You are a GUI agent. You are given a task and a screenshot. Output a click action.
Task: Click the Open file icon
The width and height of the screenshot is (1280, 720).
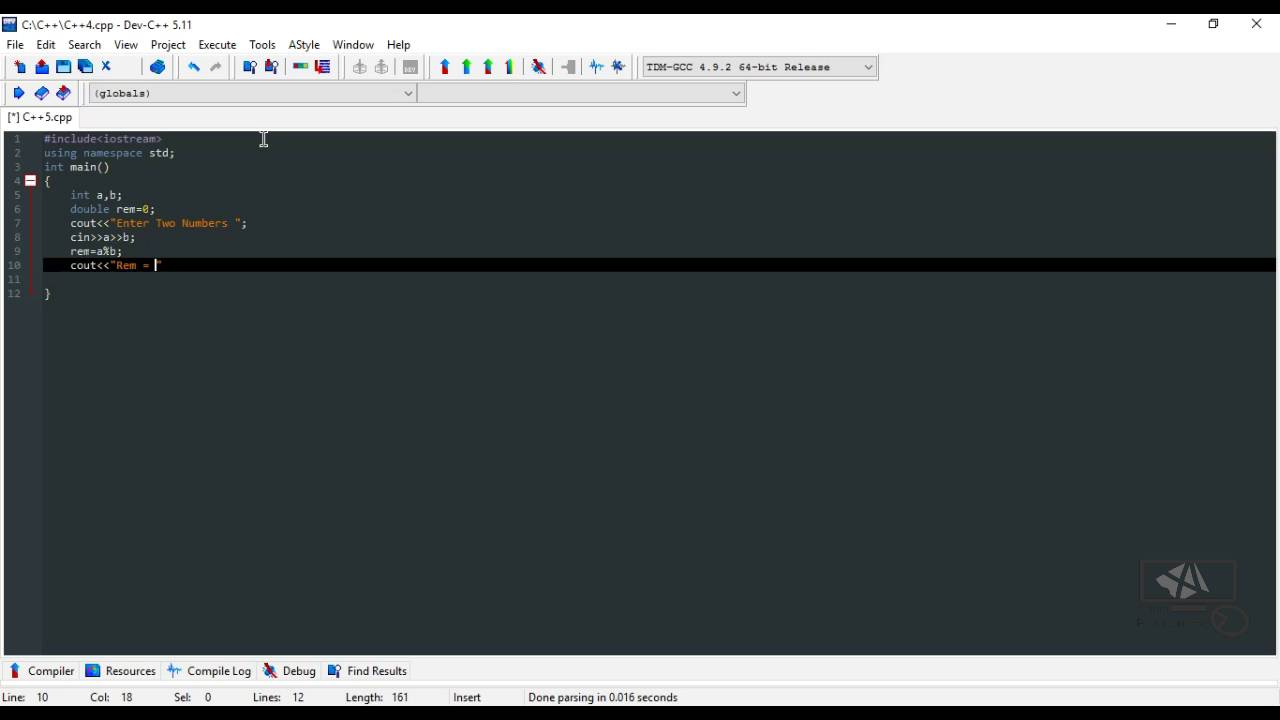pos(42,67)
